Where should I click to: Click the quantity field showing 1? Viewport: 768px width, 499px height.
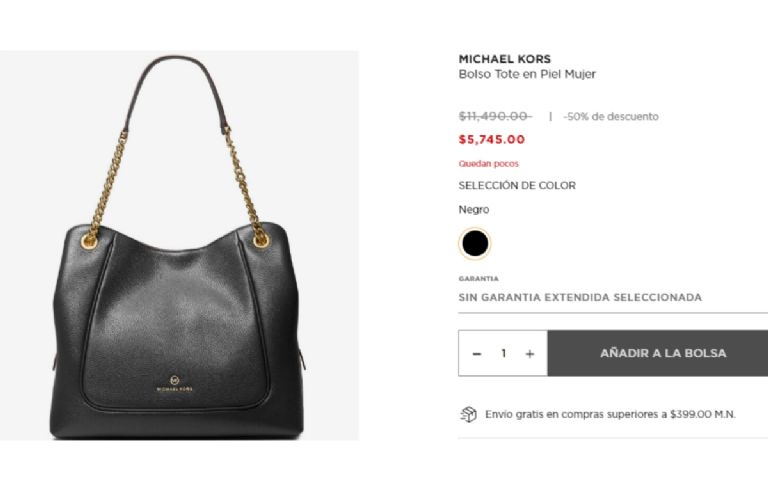tap(503, 353)
